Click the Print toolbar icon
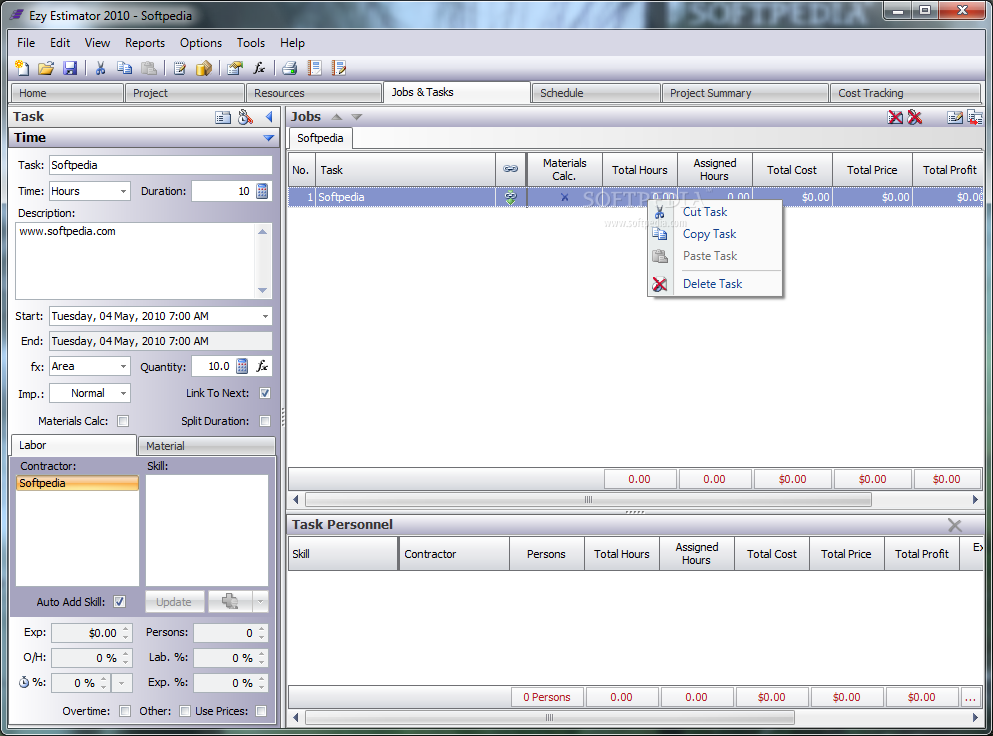 pos(290,68)
